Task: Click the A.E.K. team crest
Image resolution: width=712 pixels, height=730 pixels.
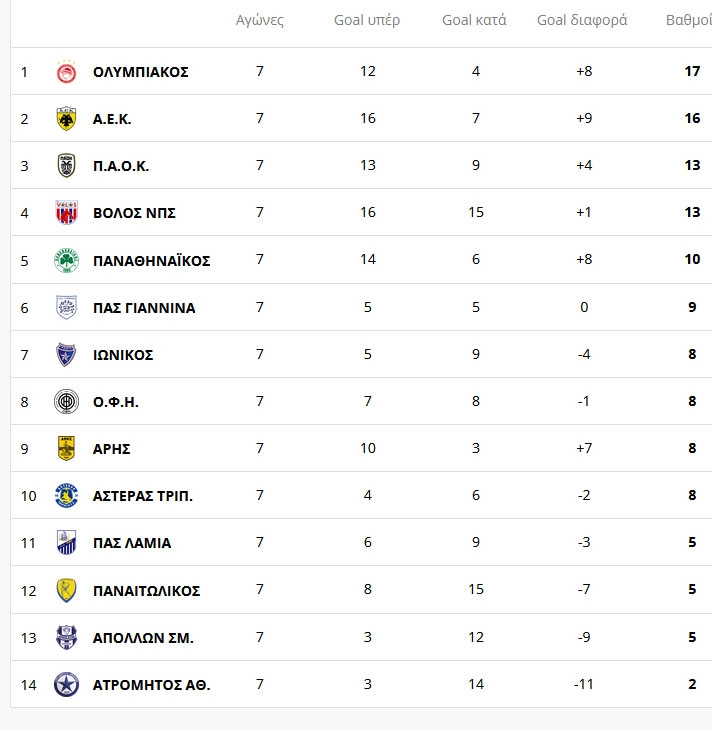Action: (66, 119)
